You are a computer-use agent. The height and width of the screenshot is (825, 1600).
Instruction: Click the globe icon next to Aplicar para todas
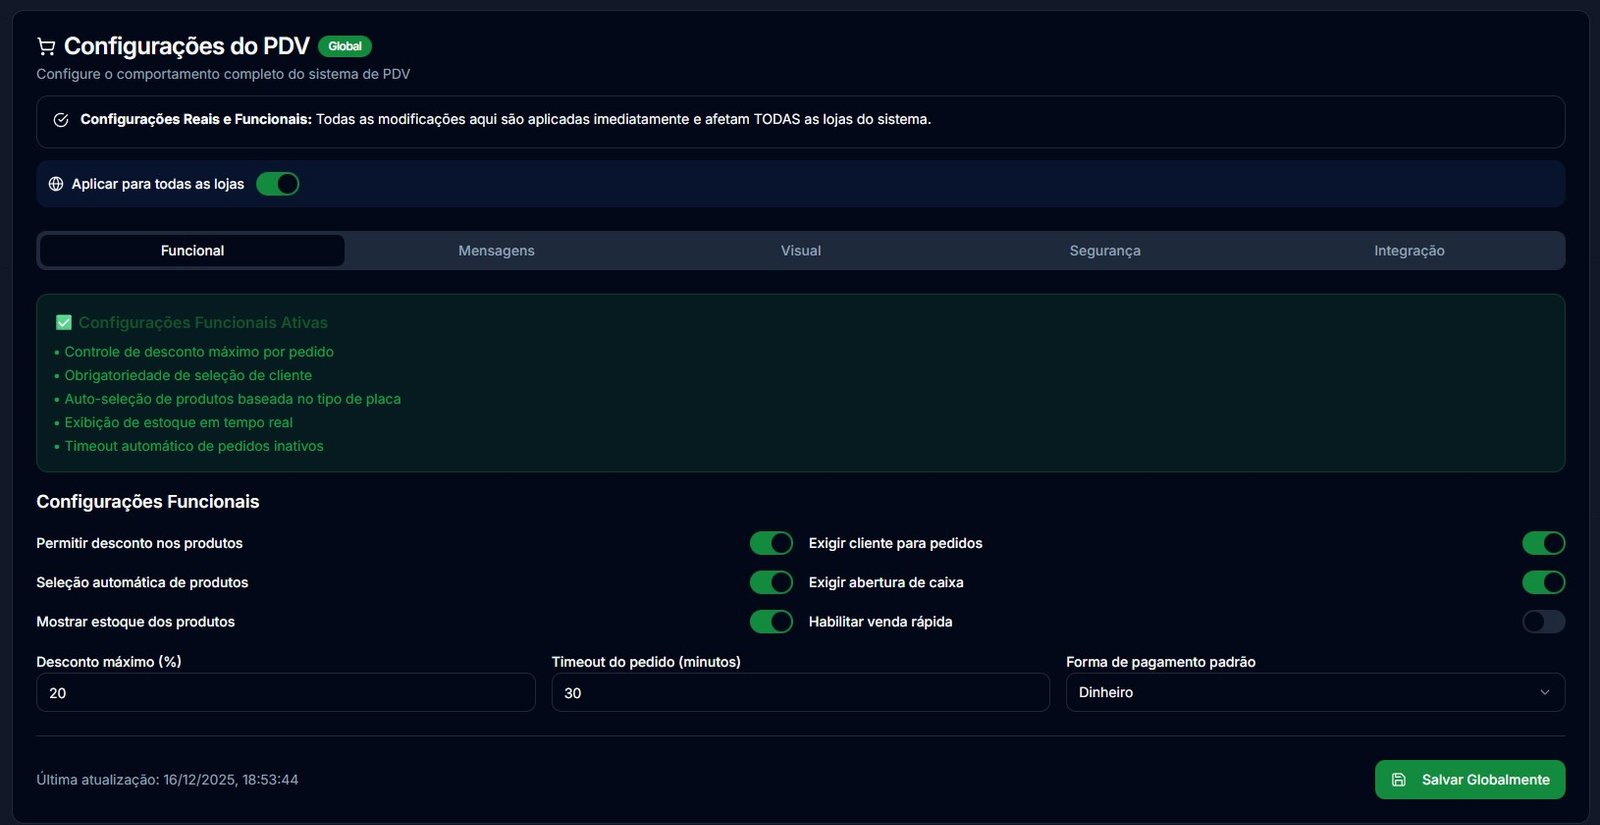click(56, 184)
